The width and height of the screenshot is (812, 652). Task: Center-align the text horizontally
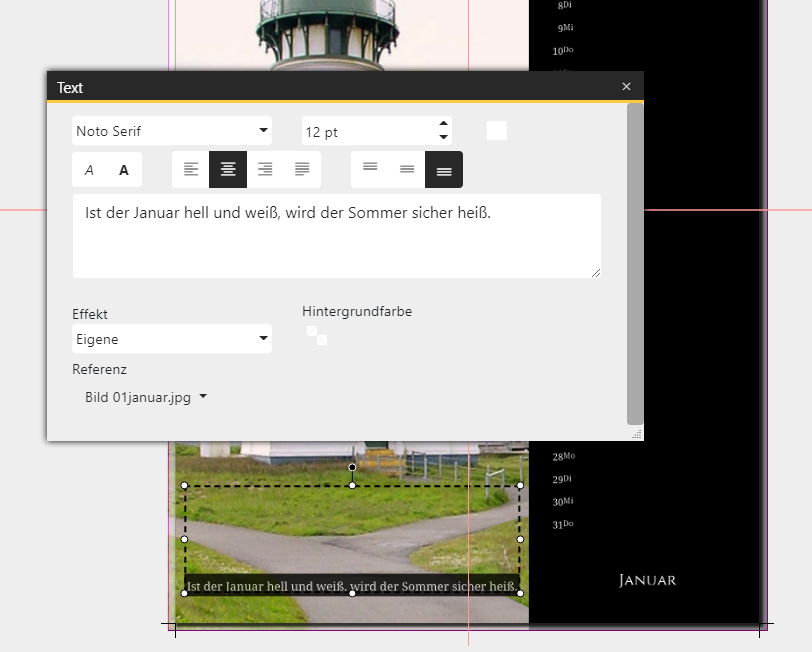(x=228, y=170)
